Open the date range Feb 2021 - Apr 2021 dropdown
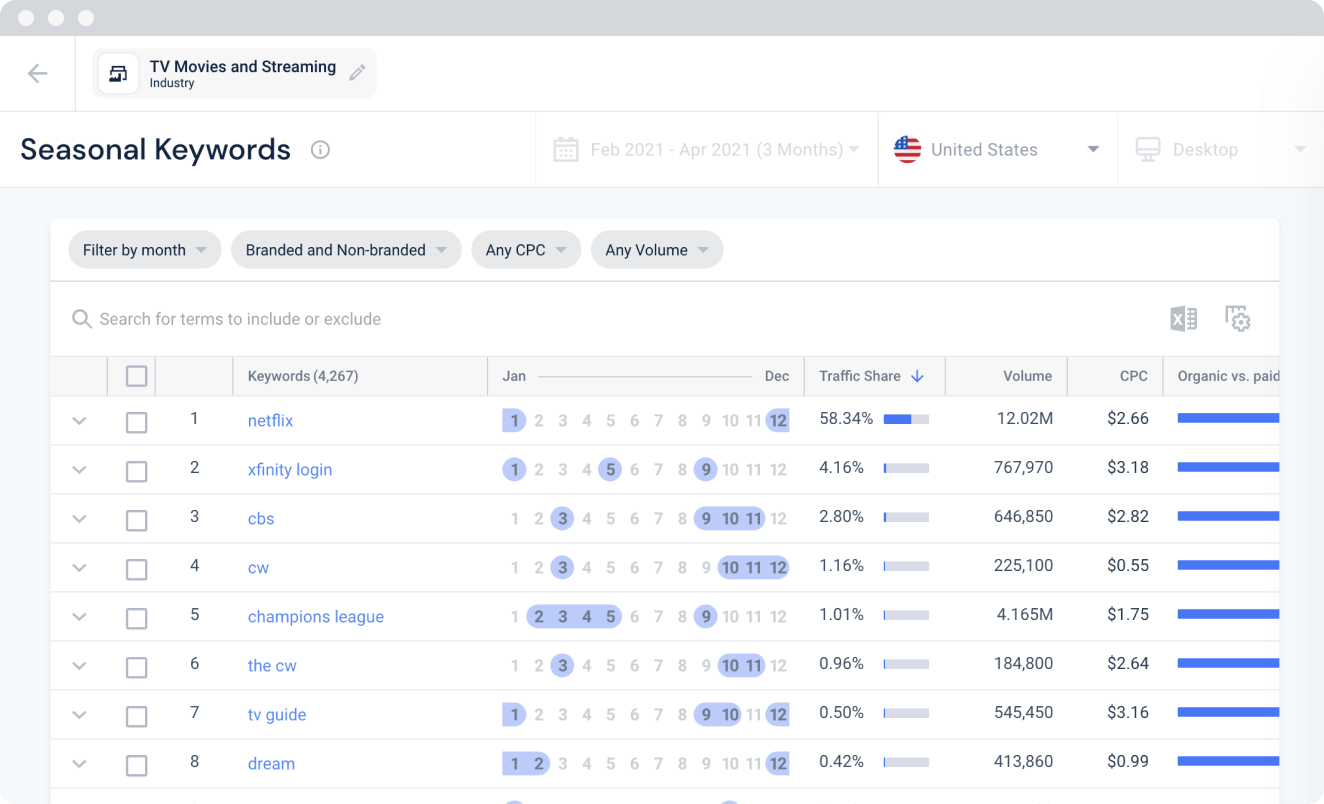Image resolution: width=1324 pixels, height=804 pixels. 707,150
